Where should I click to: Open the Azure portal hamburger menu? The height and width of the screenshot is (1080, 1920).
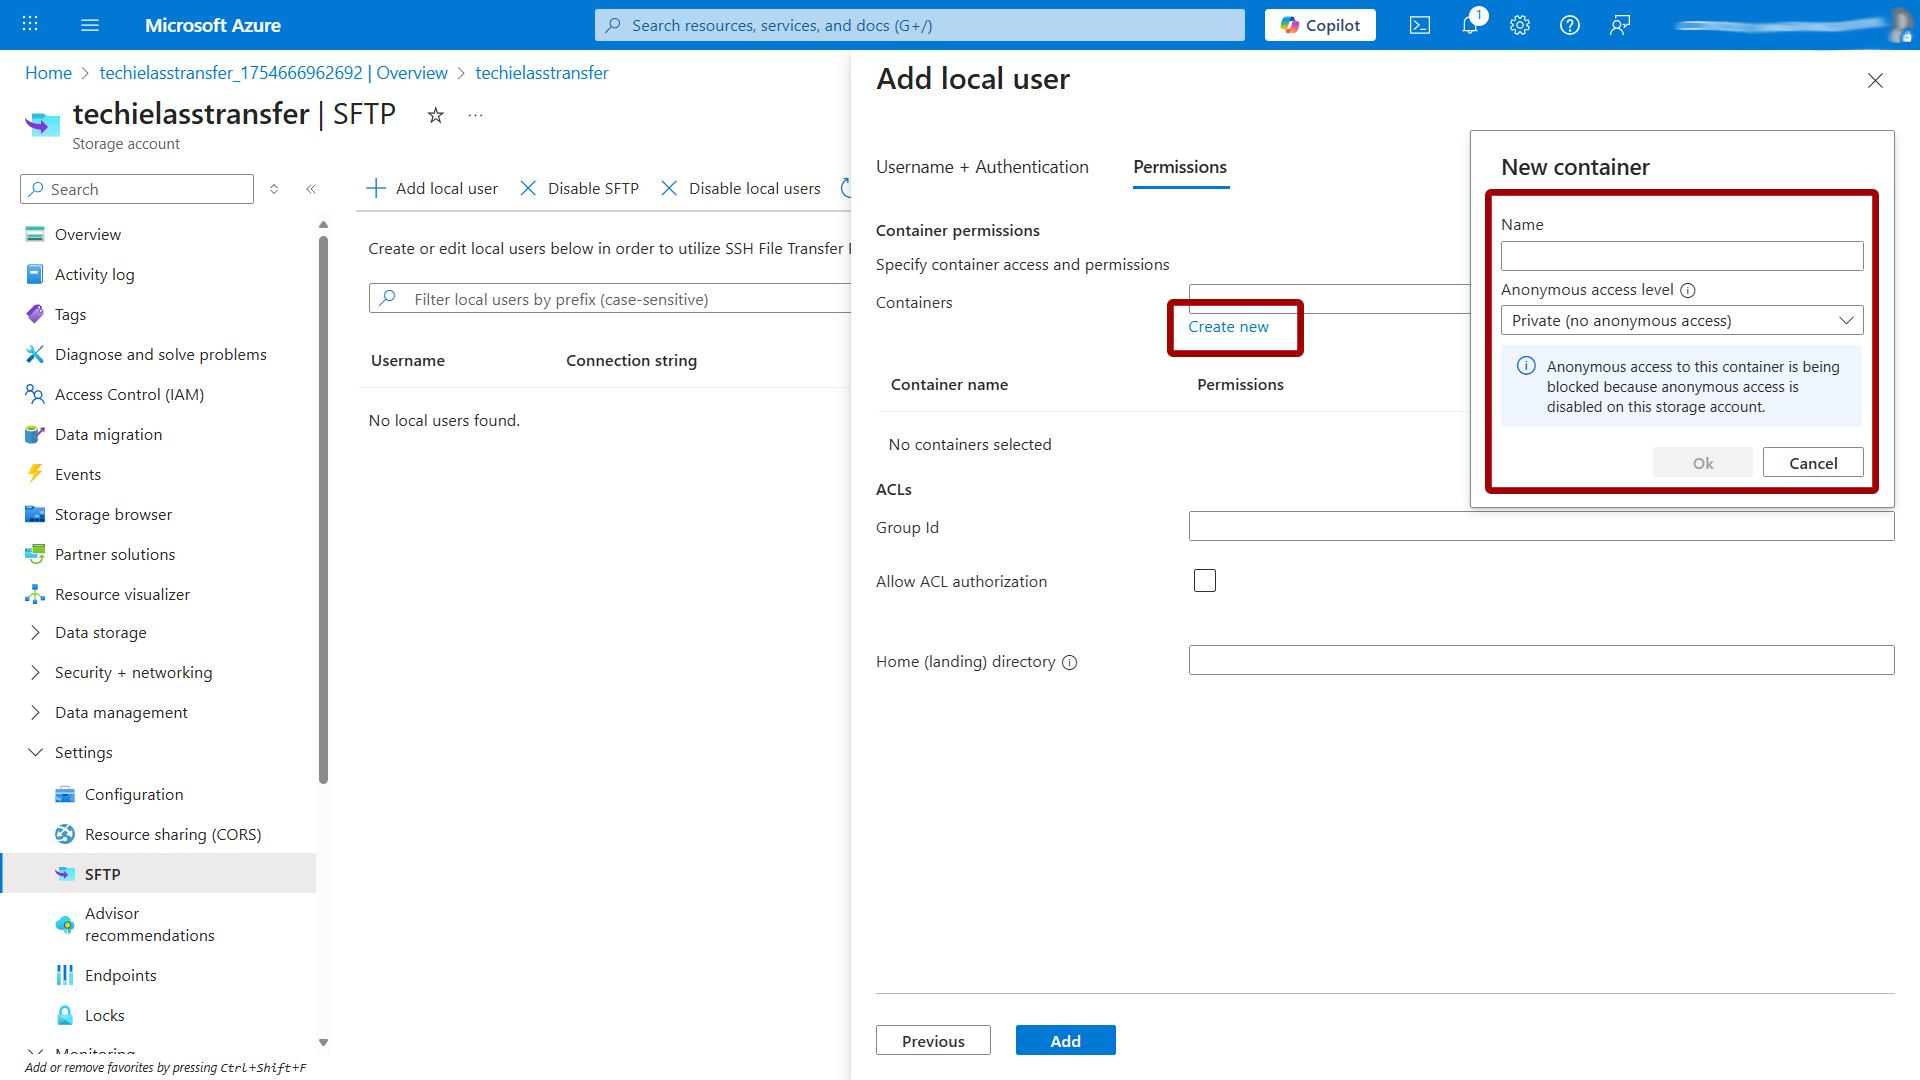click(90, 25)
